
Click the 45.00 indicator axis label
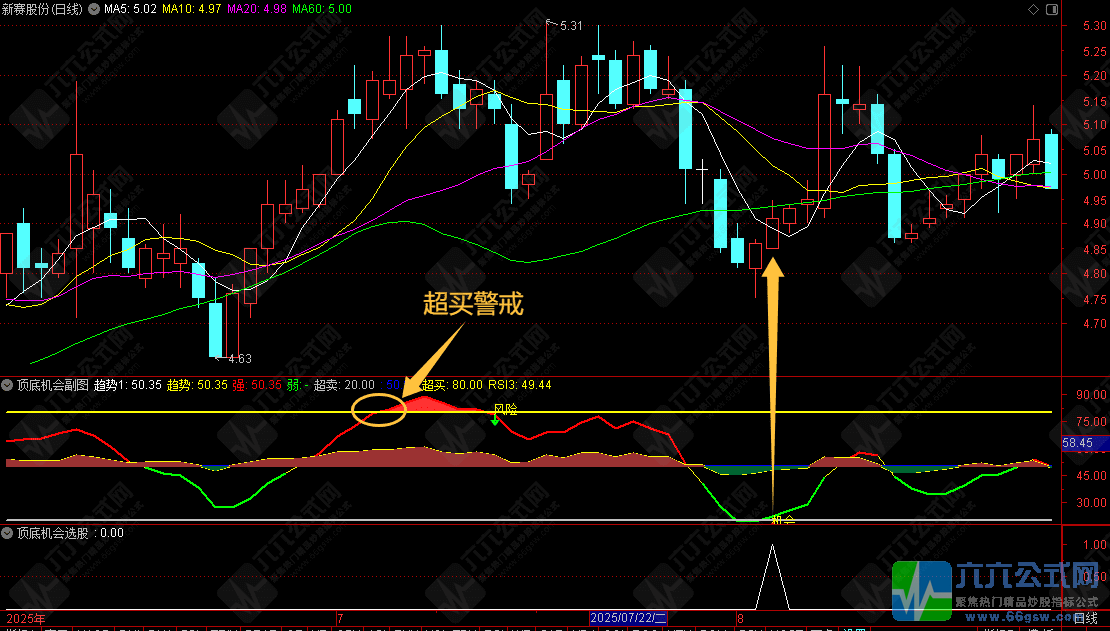click(1091, 476)
